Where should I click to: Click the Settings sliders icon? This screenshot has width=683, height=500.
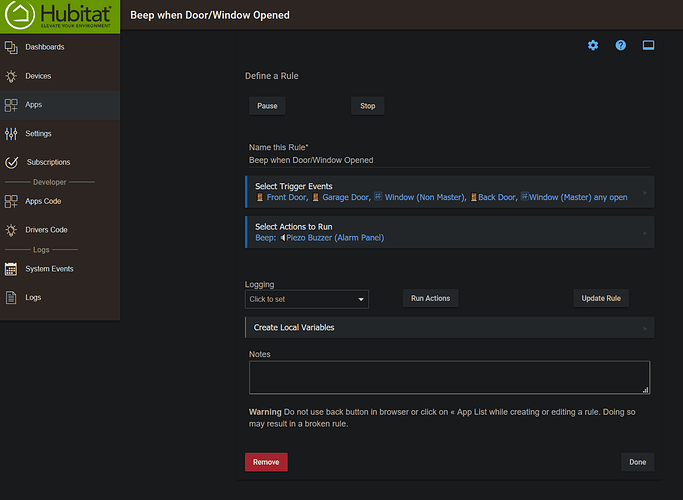click(11, 134)
